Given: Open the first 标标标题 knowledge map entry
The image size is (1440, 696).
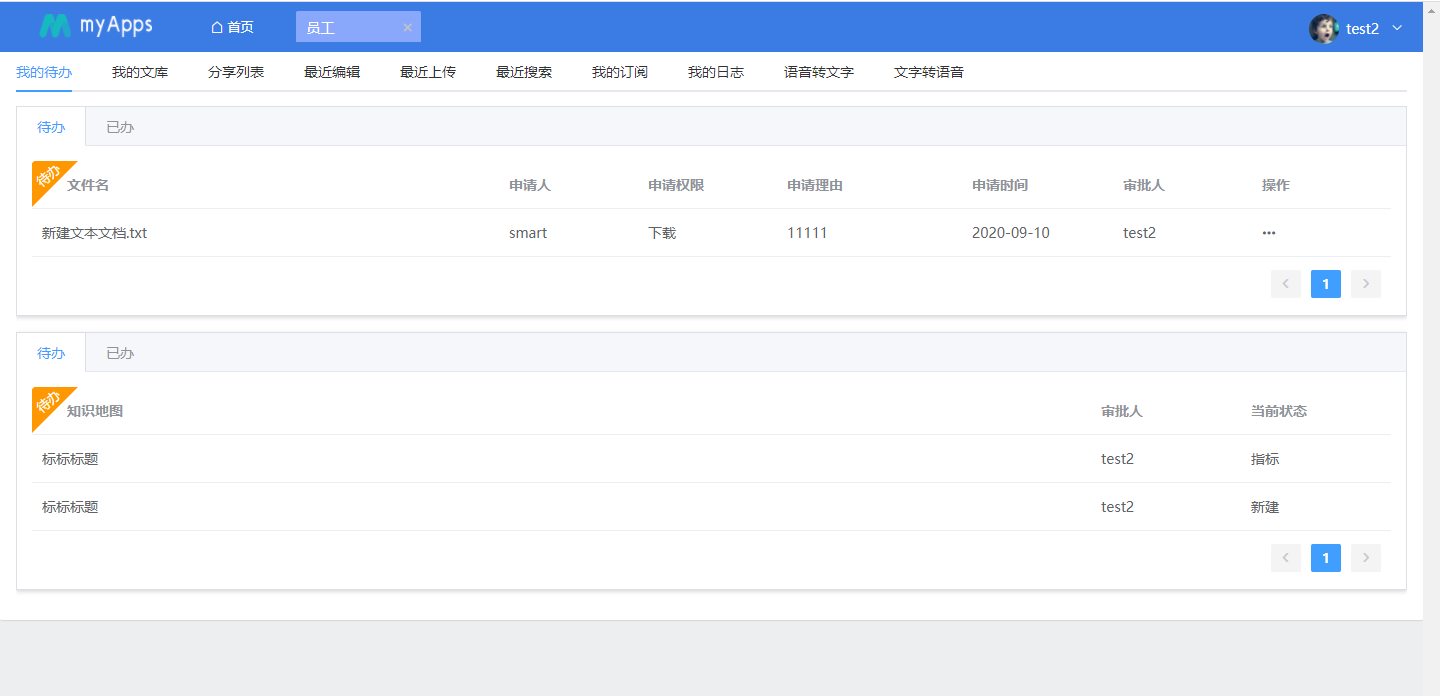Looking at the screenshot, I should pos(68,458).
